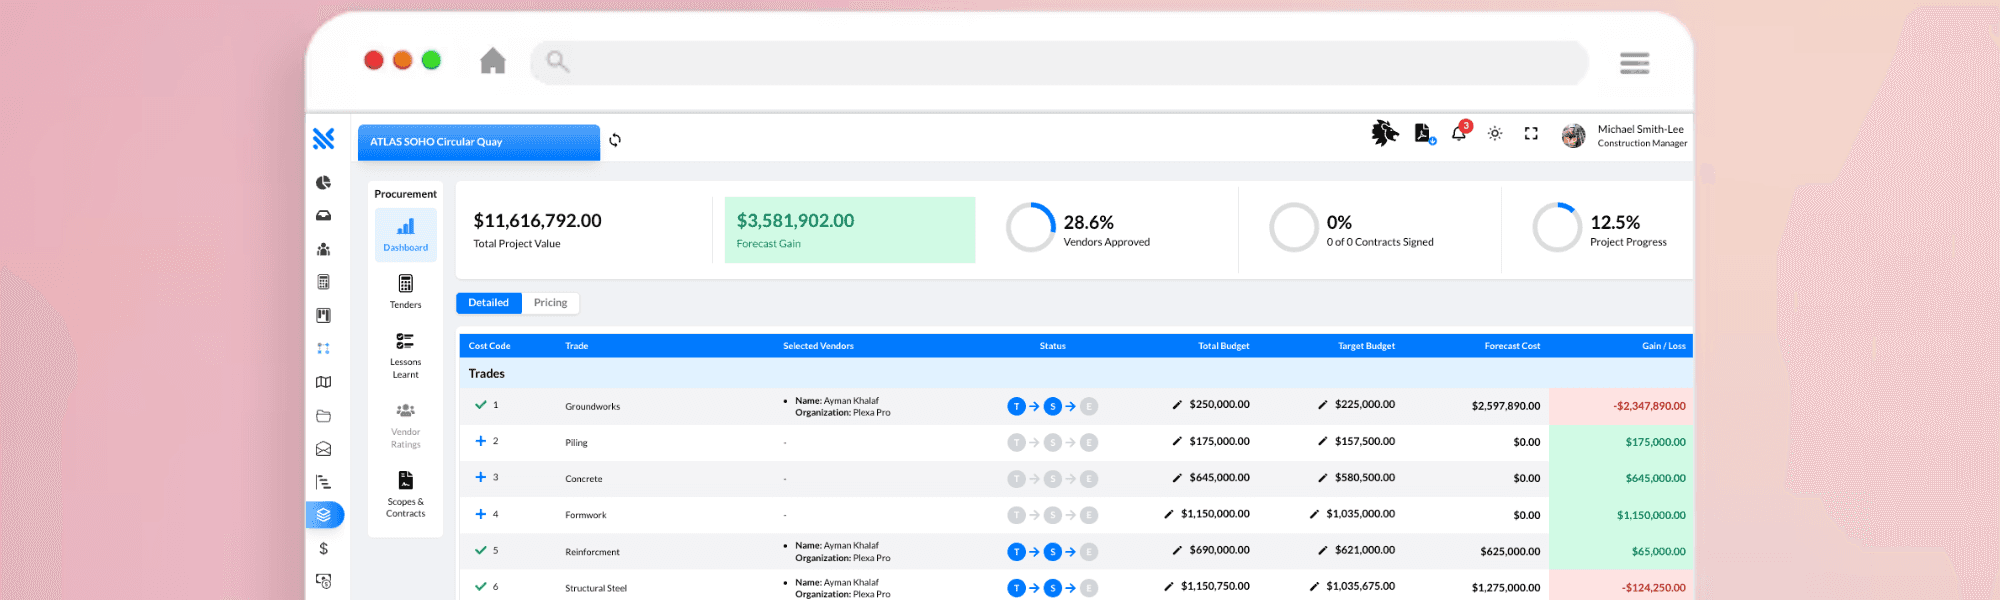Click the Vendors Approved 28.6% progress ring

(x=1031, y=228)
